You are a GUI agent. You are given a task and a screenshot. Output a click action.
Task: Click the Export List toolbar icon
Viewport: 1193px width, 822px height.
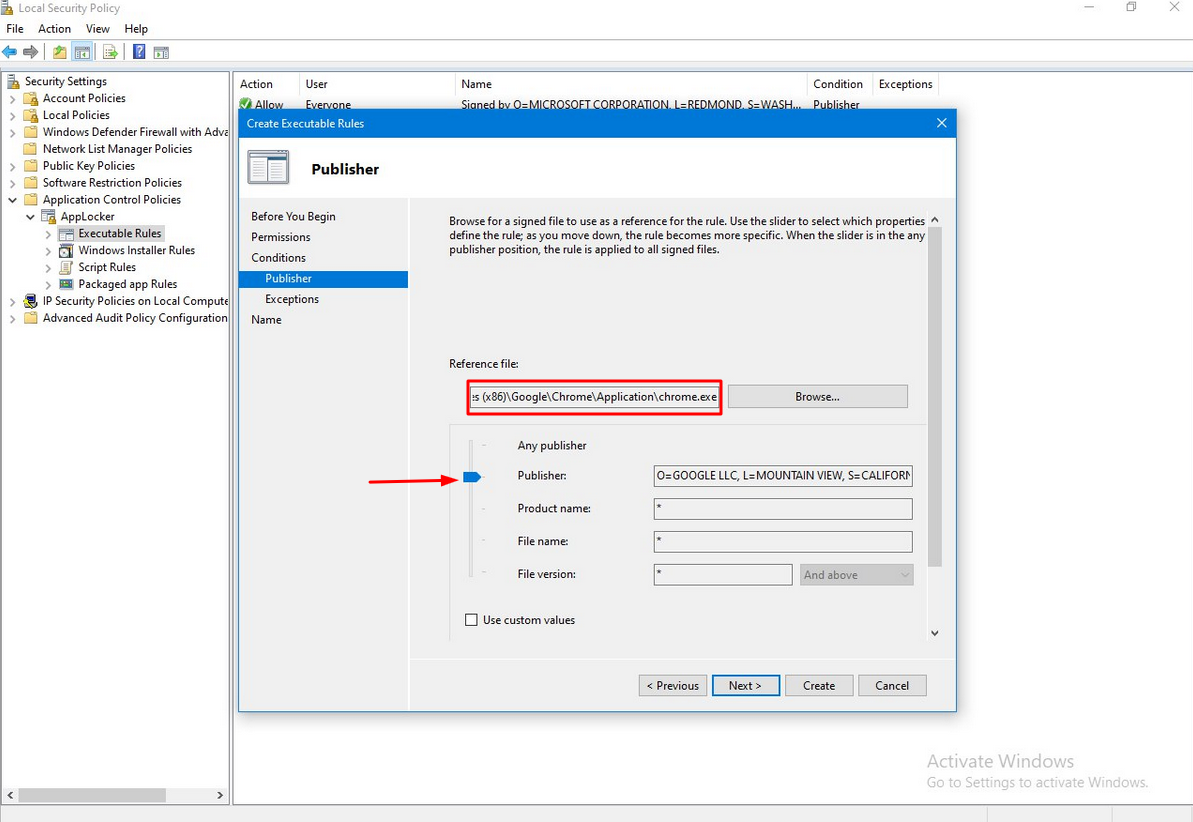click(110, 52)
